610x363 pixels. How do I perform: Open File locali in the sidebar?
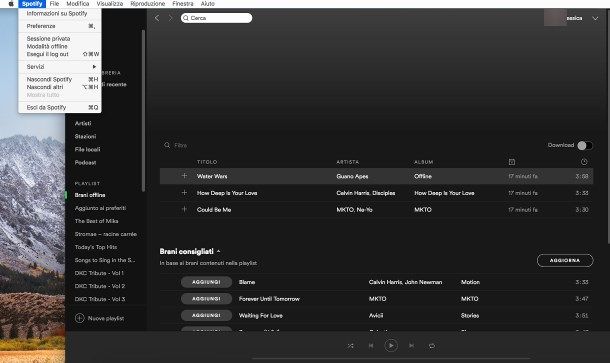[x=87, y=149]
